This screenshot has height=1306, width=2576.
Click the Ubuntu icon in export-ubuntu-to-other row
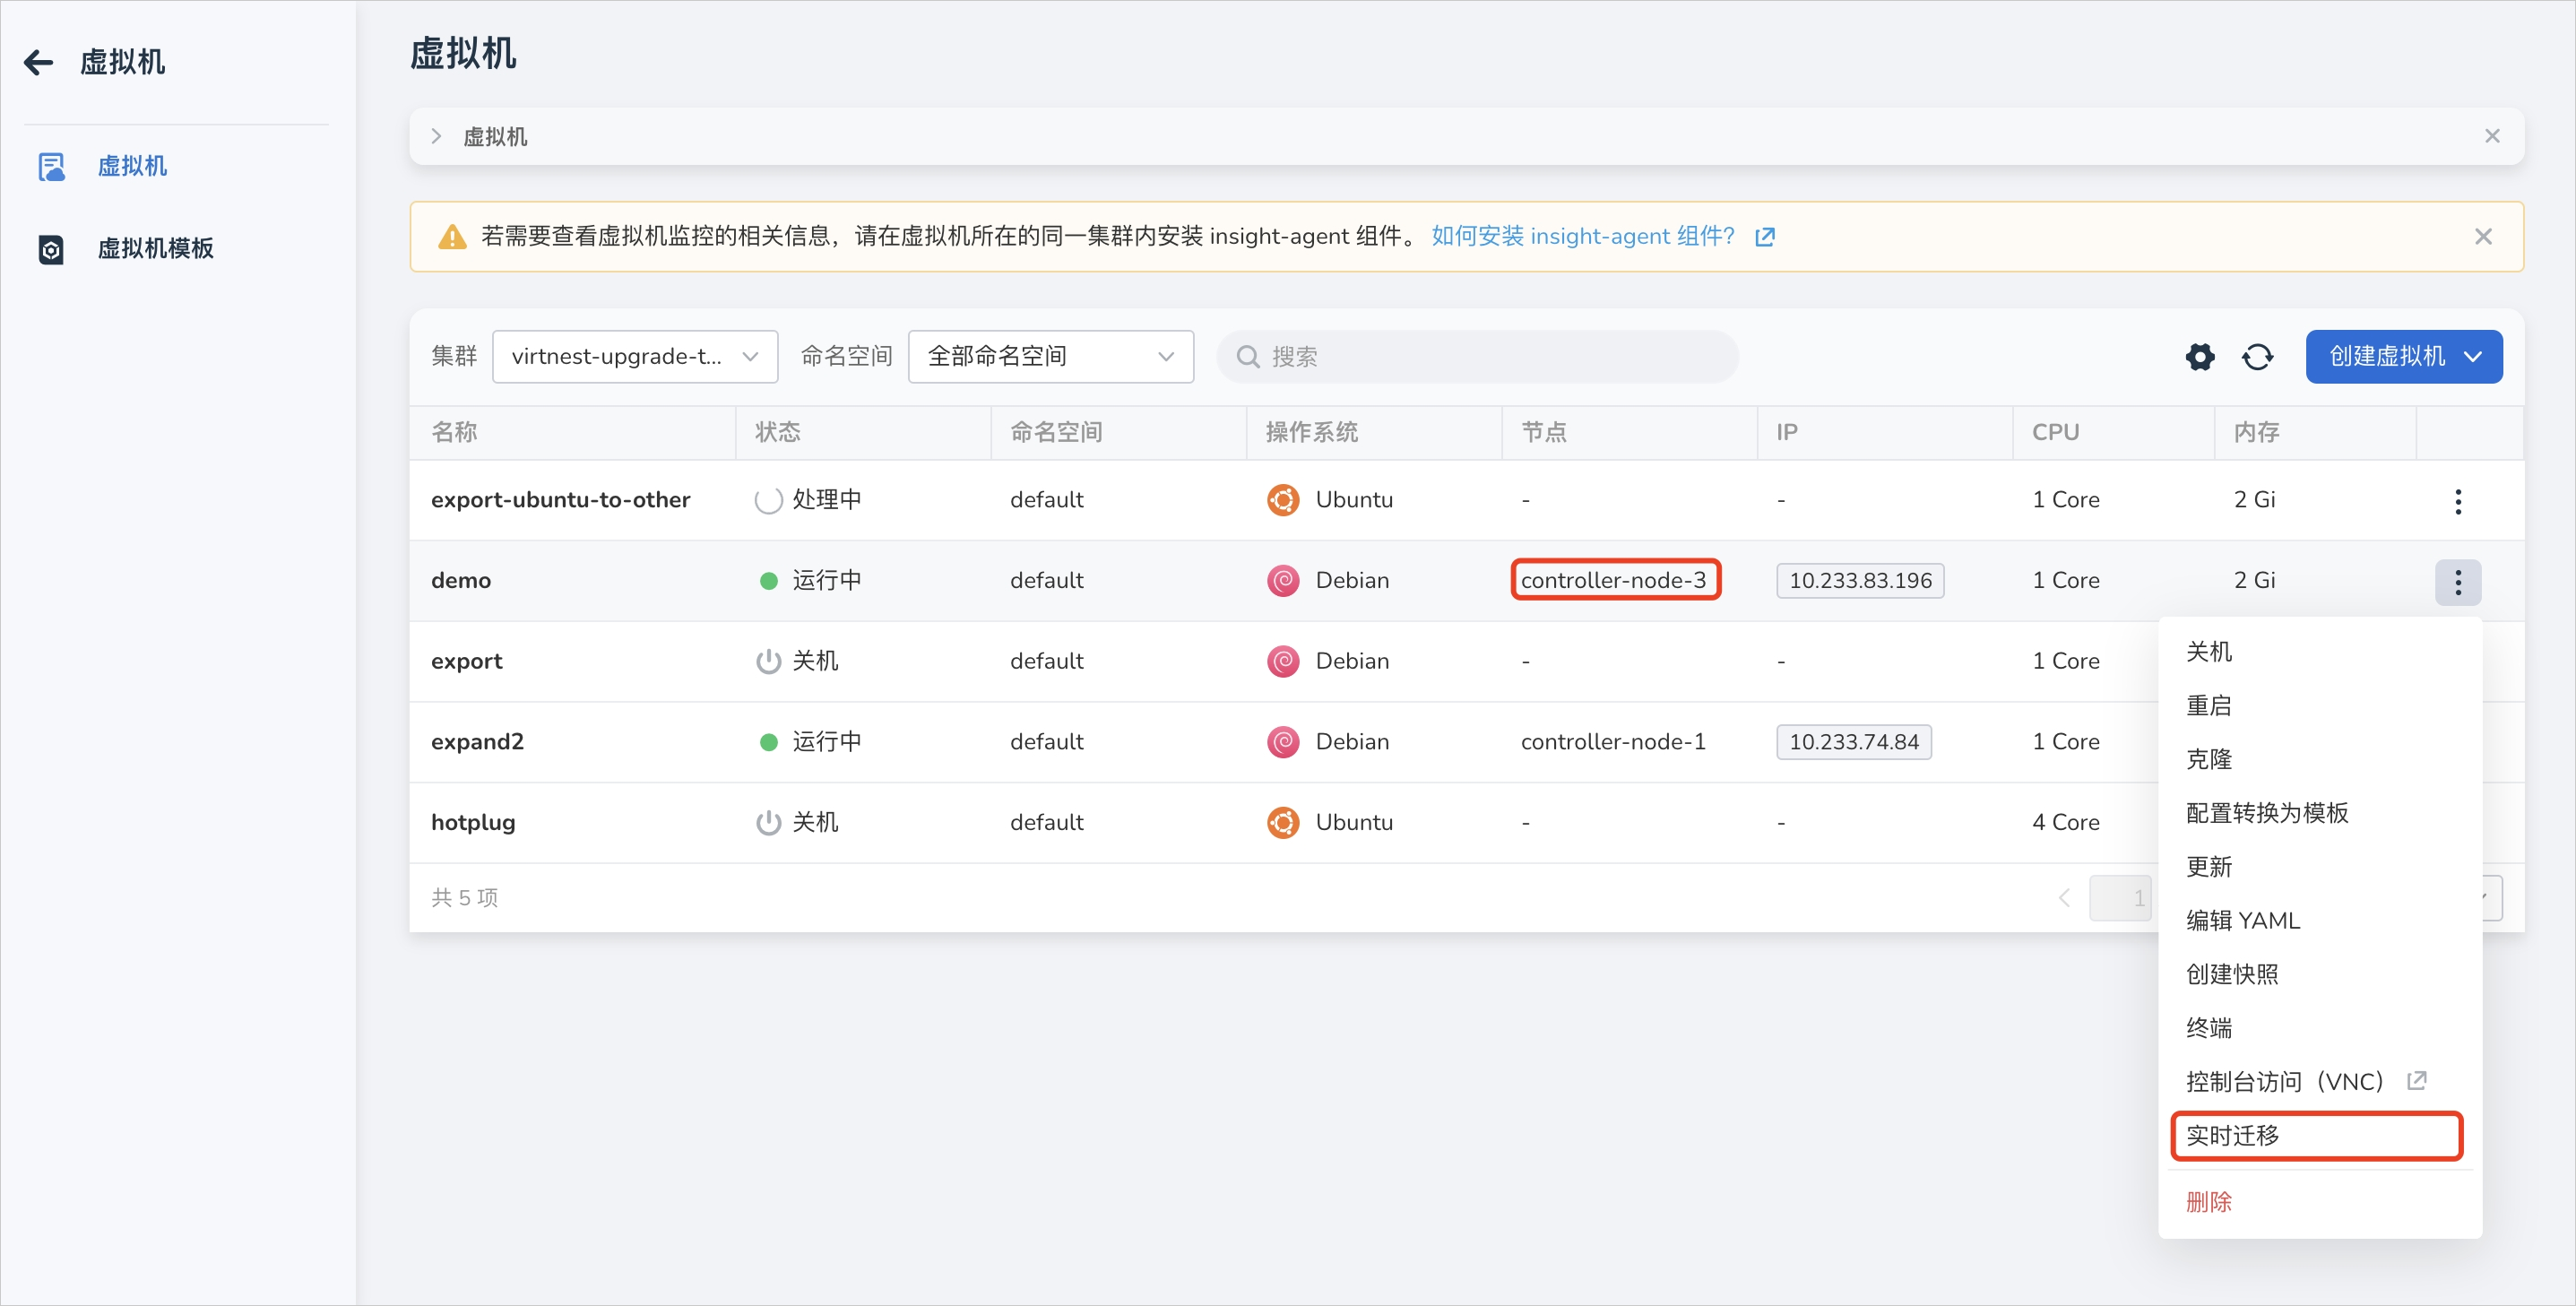(1283, 499)
